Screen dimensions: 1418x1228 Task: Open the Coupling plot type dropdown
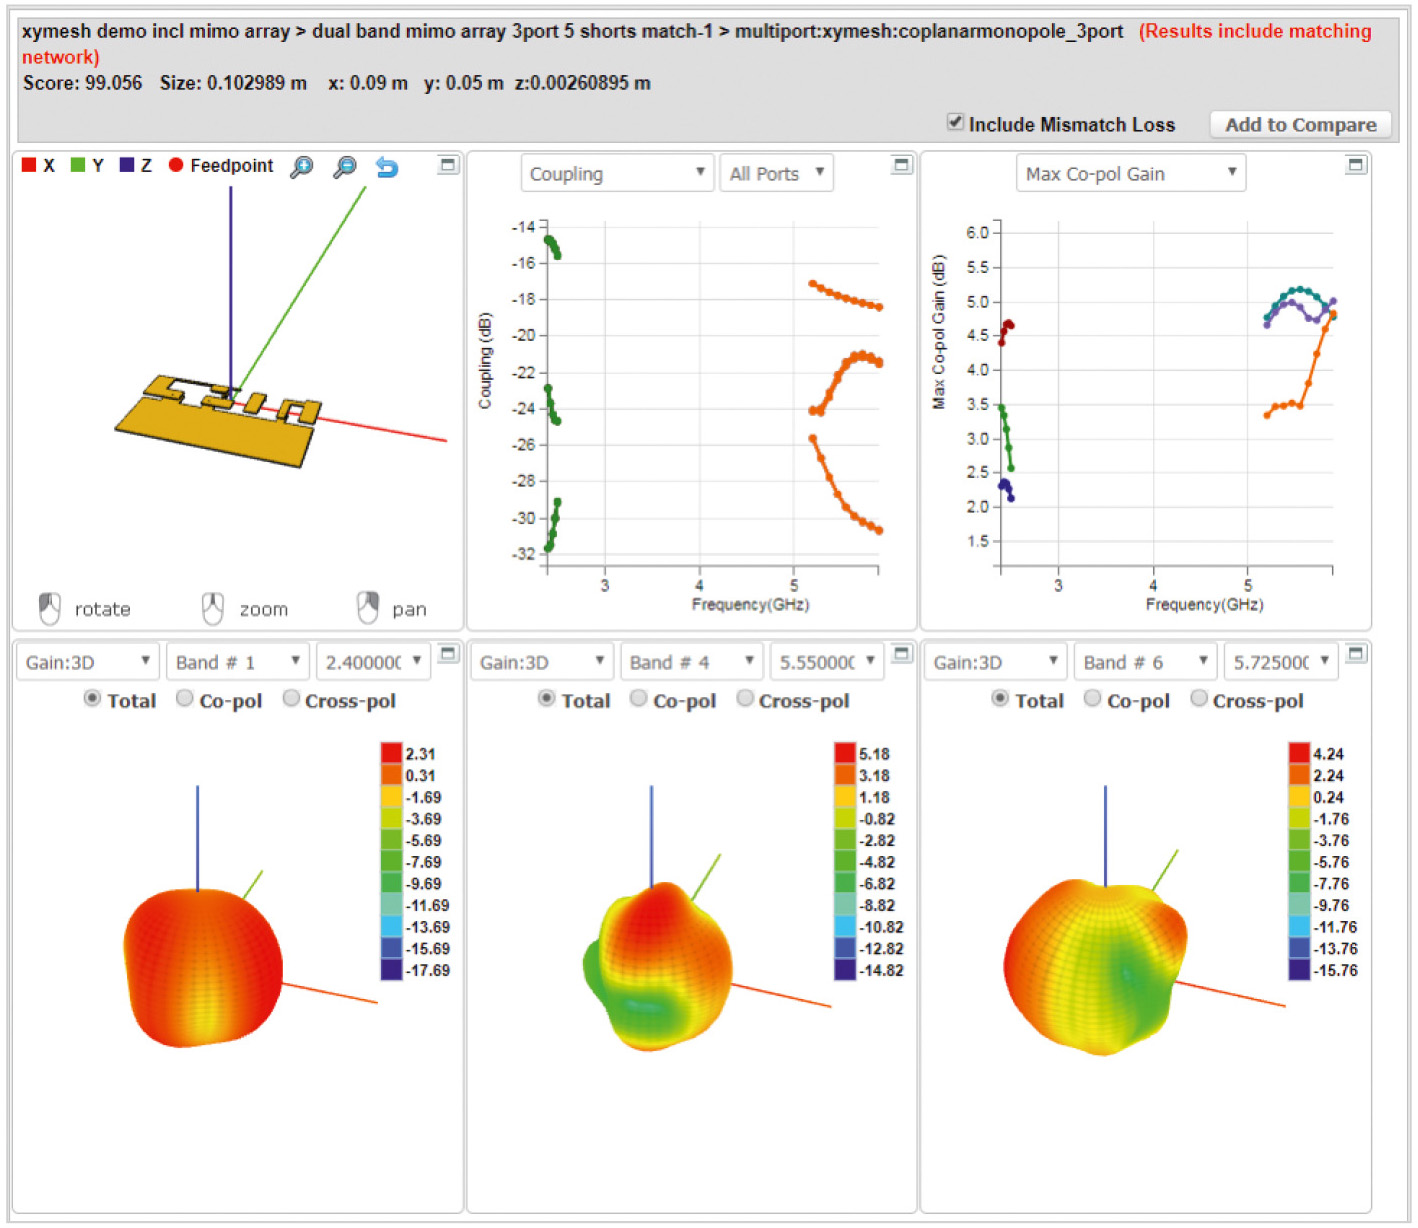pyautogui.click(x=616, y=174)
